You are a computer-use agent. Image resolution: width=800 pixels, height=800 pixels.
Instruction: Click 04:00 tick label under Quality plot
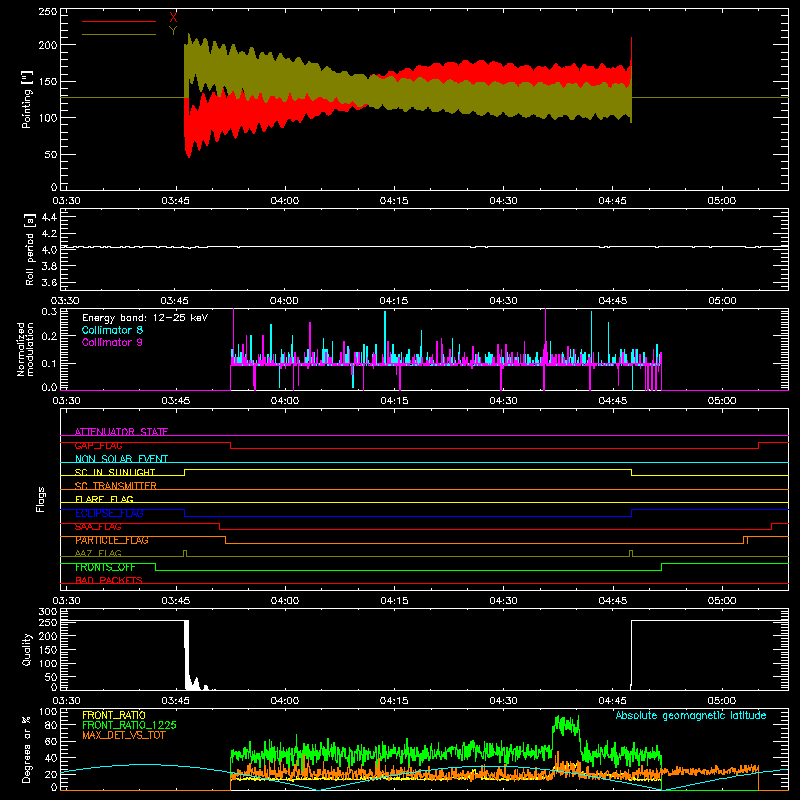click(x=285, y=701)
